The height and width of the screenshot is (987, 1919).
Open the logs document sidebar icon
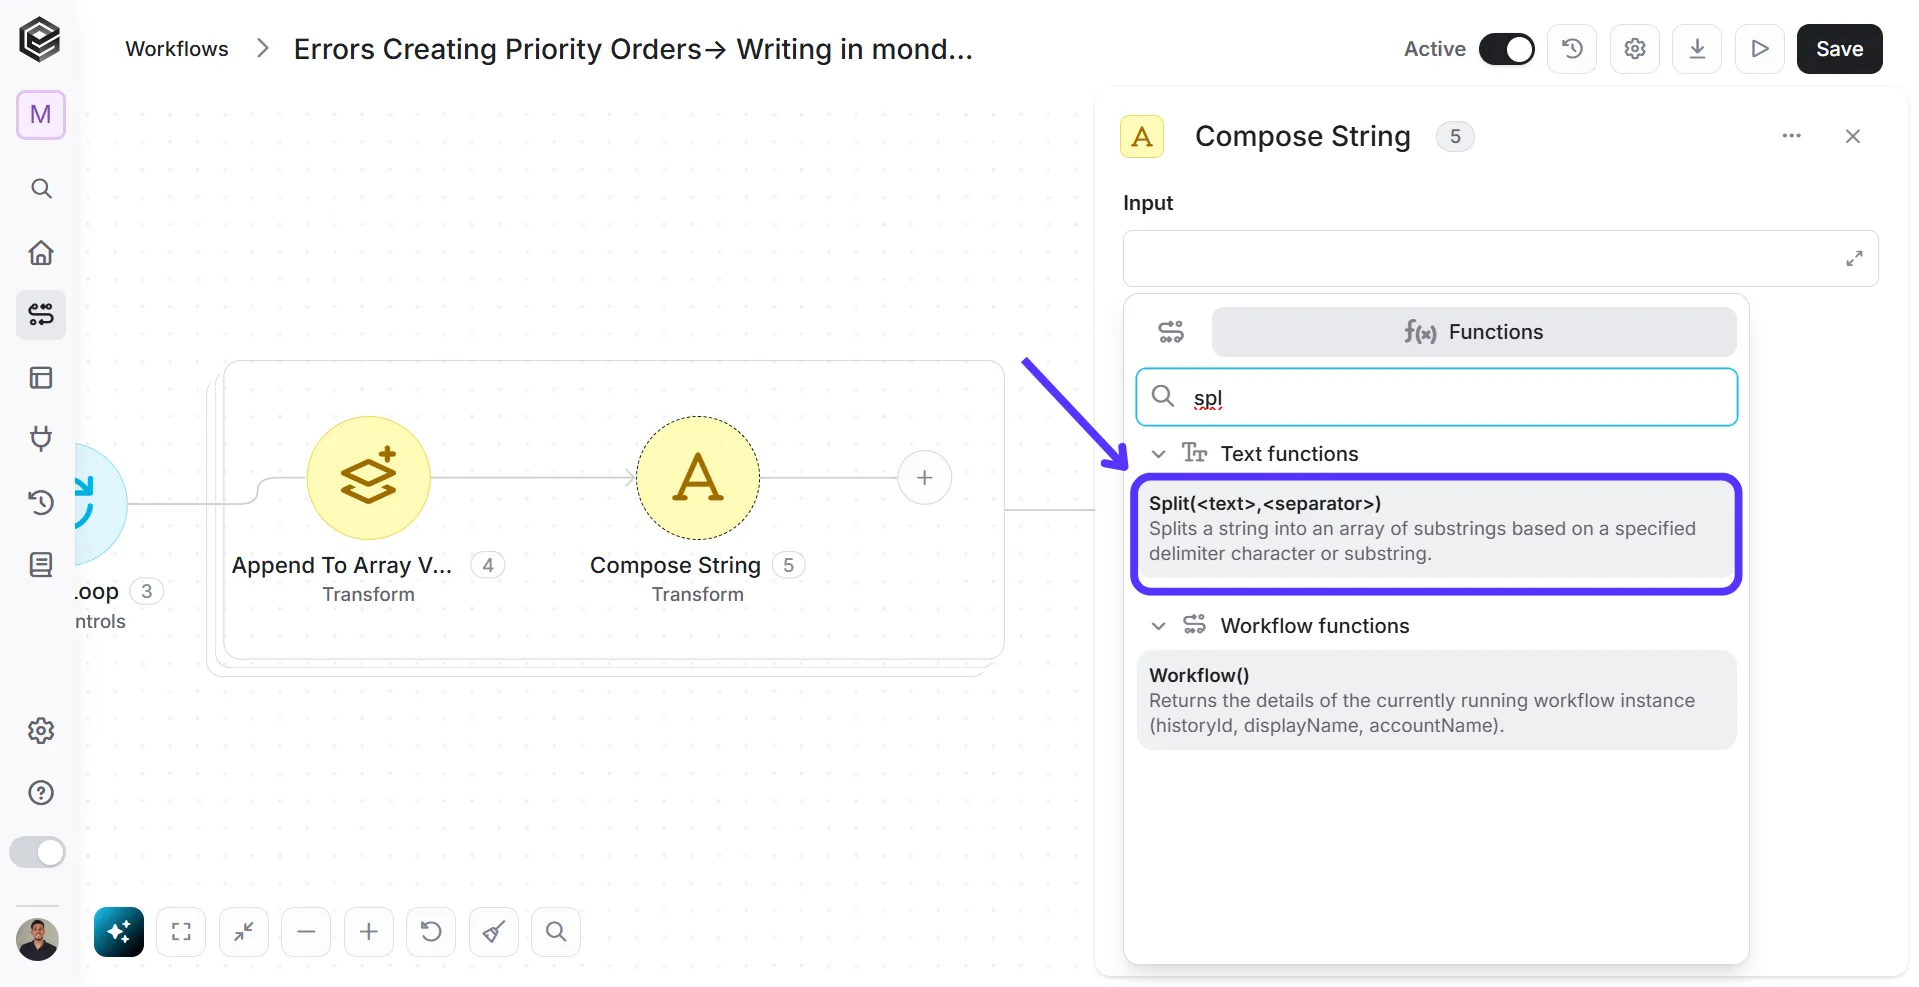pos(41,565)
